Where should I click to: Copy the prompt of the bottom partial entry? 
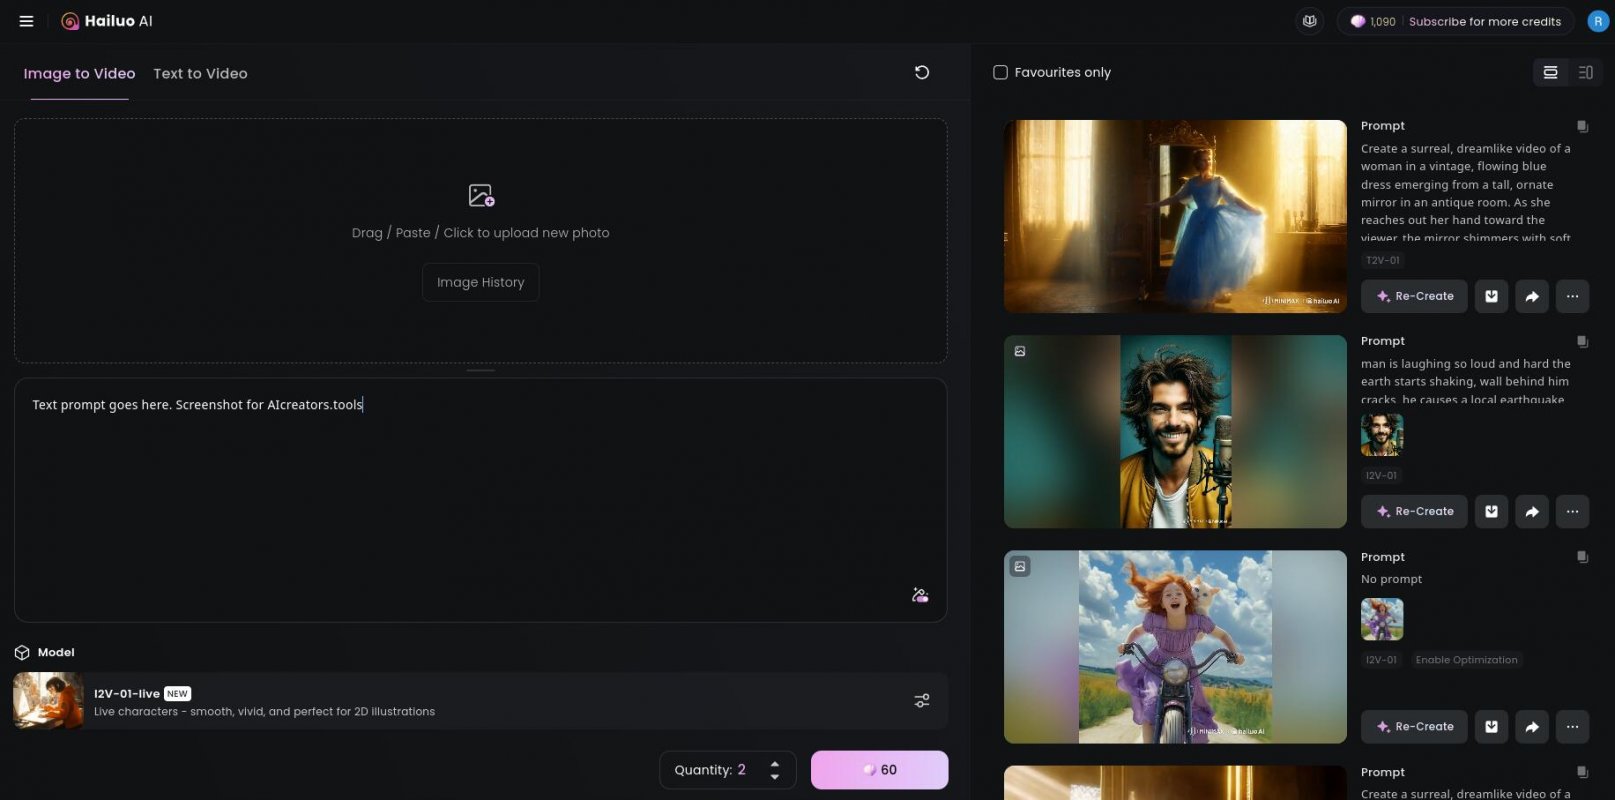pyautogui.click(x=1582, y=772)
